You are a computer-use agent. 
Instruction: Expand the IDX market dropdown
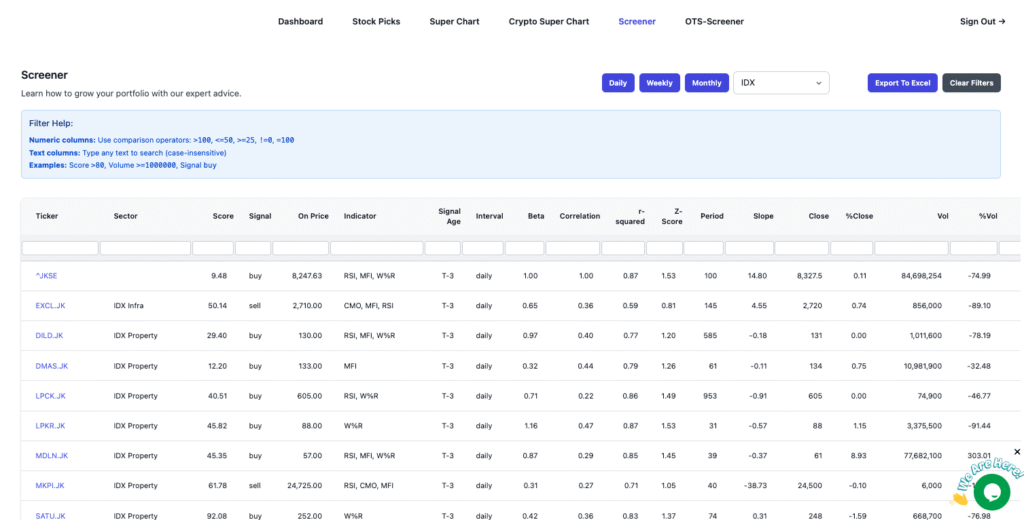[781, 83]
